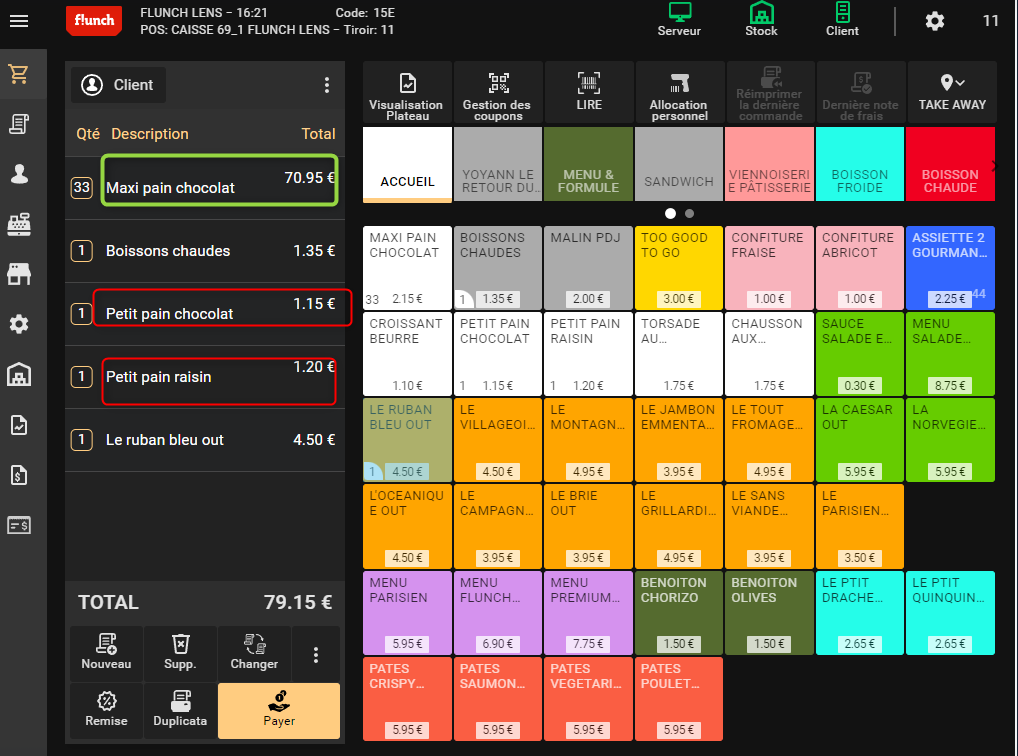Edit quantity 33 of Maxi pain chocolat
This screenshot has width=1018, height=756.
tap(81, 188)
